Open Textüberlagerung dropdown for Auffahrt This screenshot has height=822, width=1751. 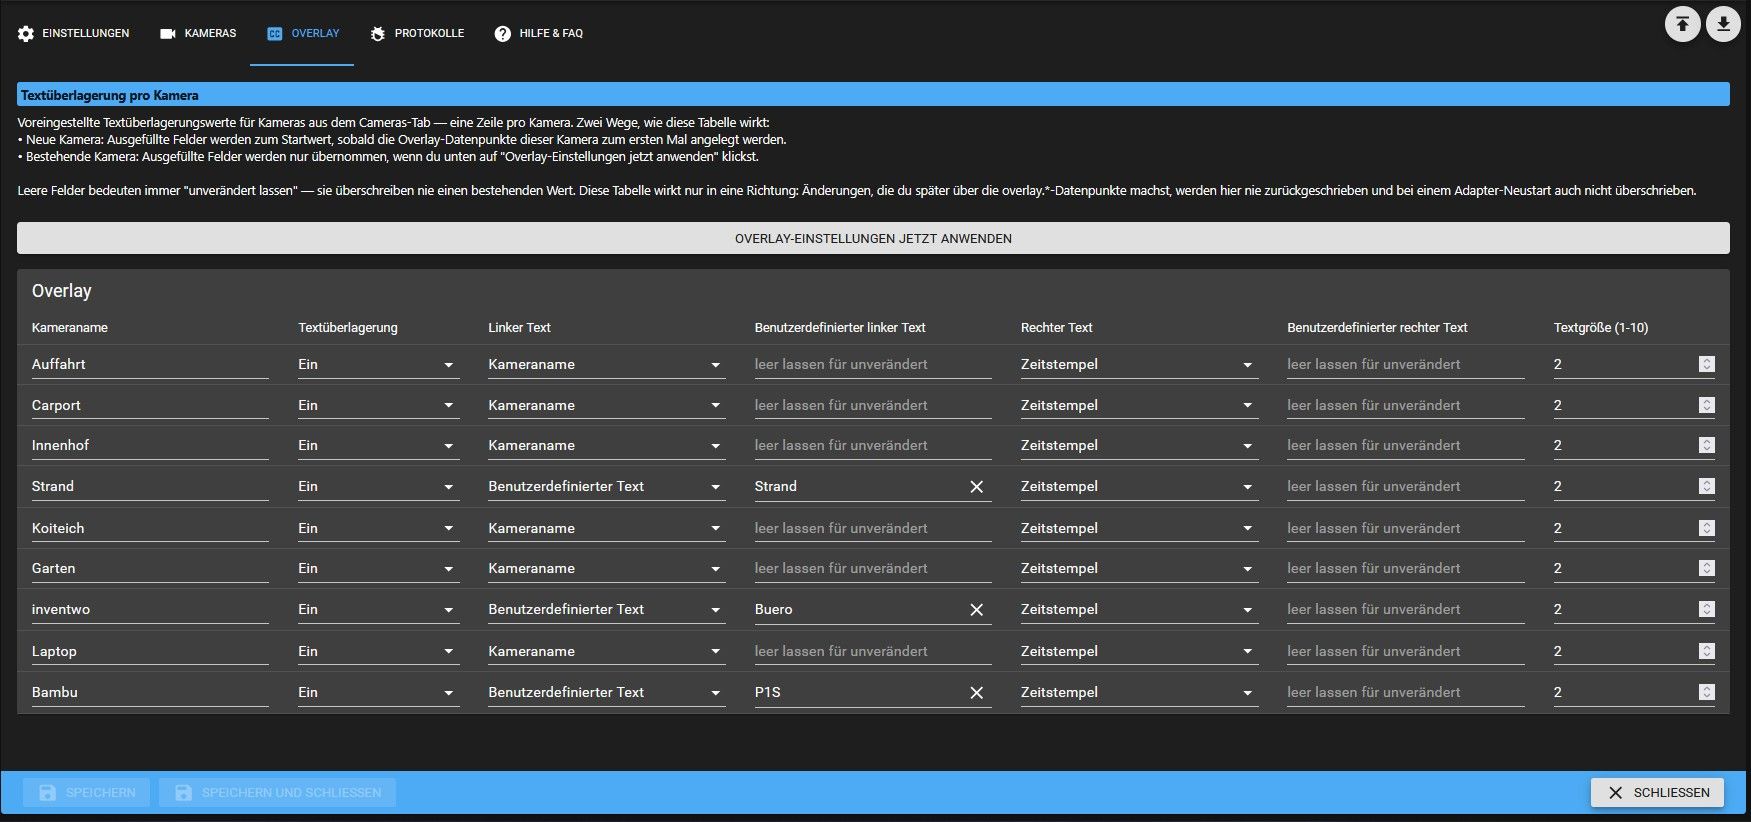point(378,365)
